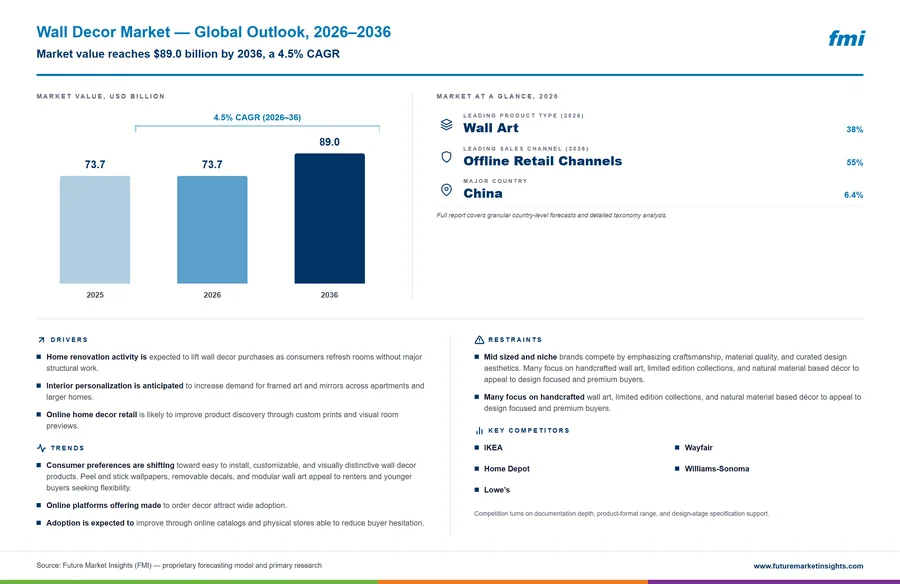Click the Market Value, USD Billion heading
The height and width of the screenshot is (584, 900).
tap(100, 96)
